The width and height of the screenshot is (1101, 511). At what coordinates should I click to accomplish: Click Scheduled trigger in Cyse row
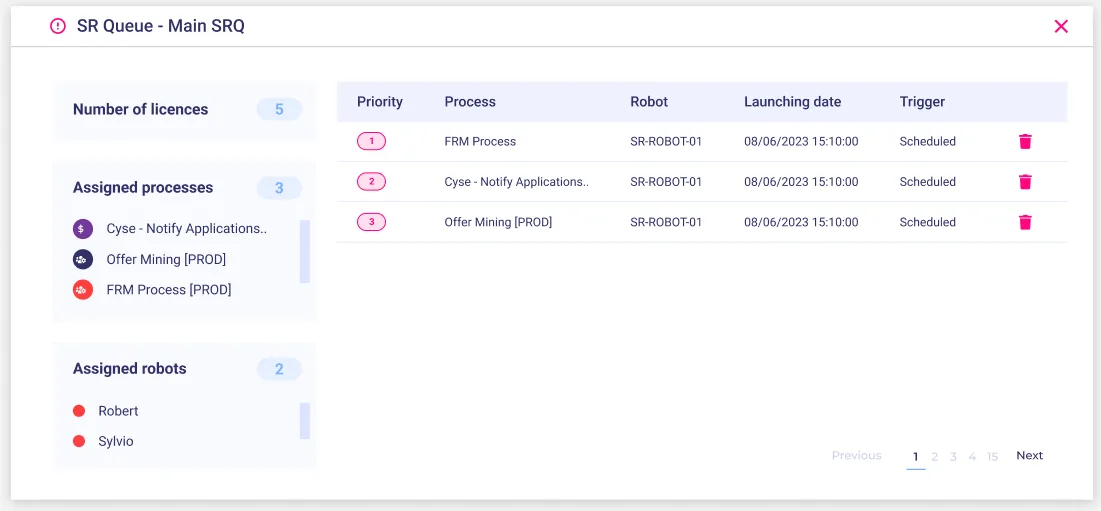click(x=928, y=182)
